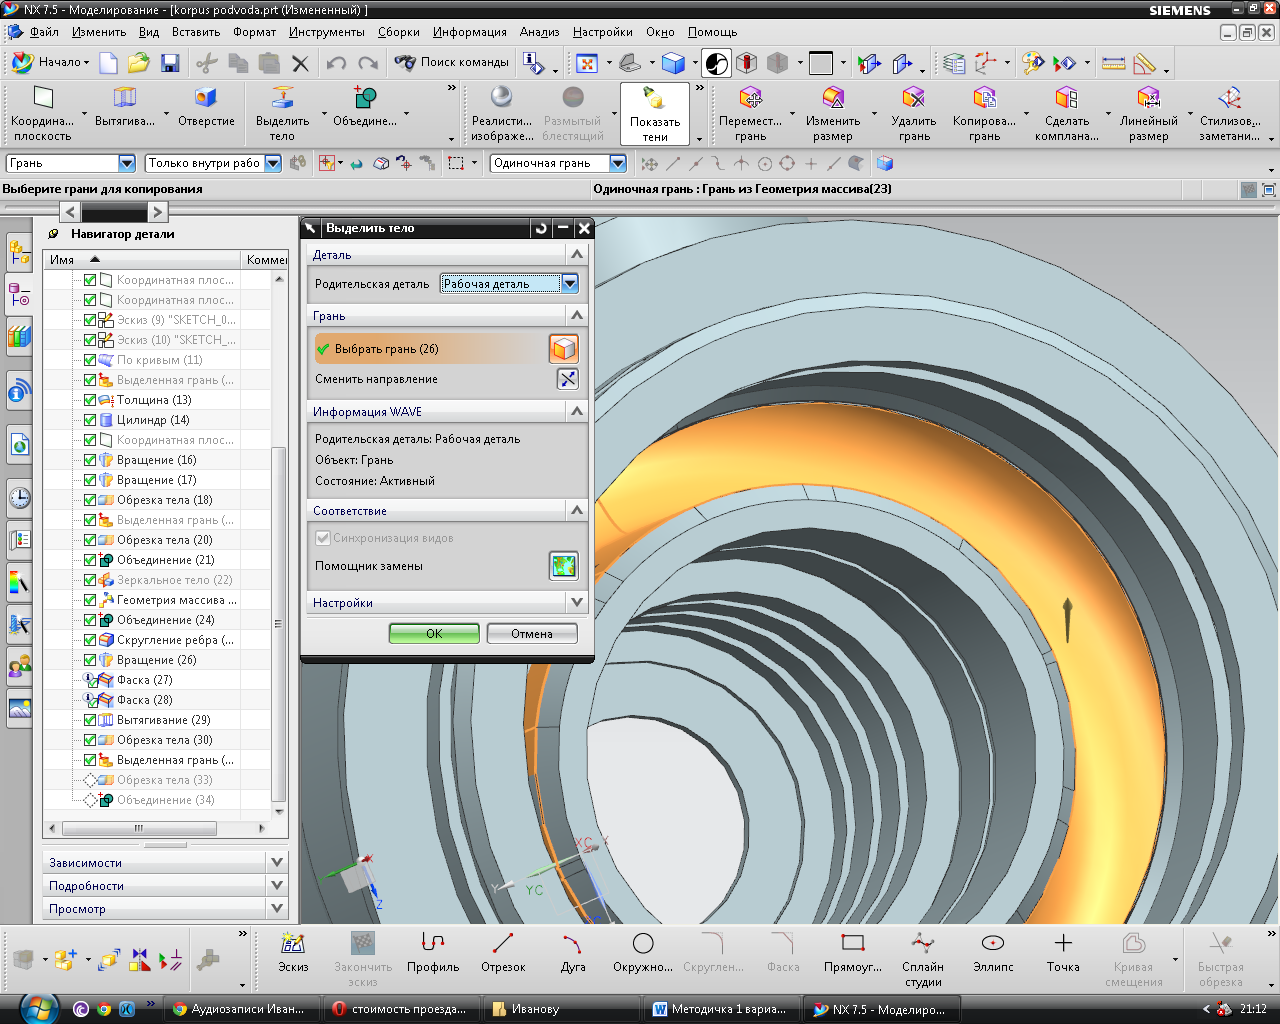Image resolution: width=1280 pixels, height=1024 pixels.
Task: Select the Отрезок line tool
Action: pos(503,951)
